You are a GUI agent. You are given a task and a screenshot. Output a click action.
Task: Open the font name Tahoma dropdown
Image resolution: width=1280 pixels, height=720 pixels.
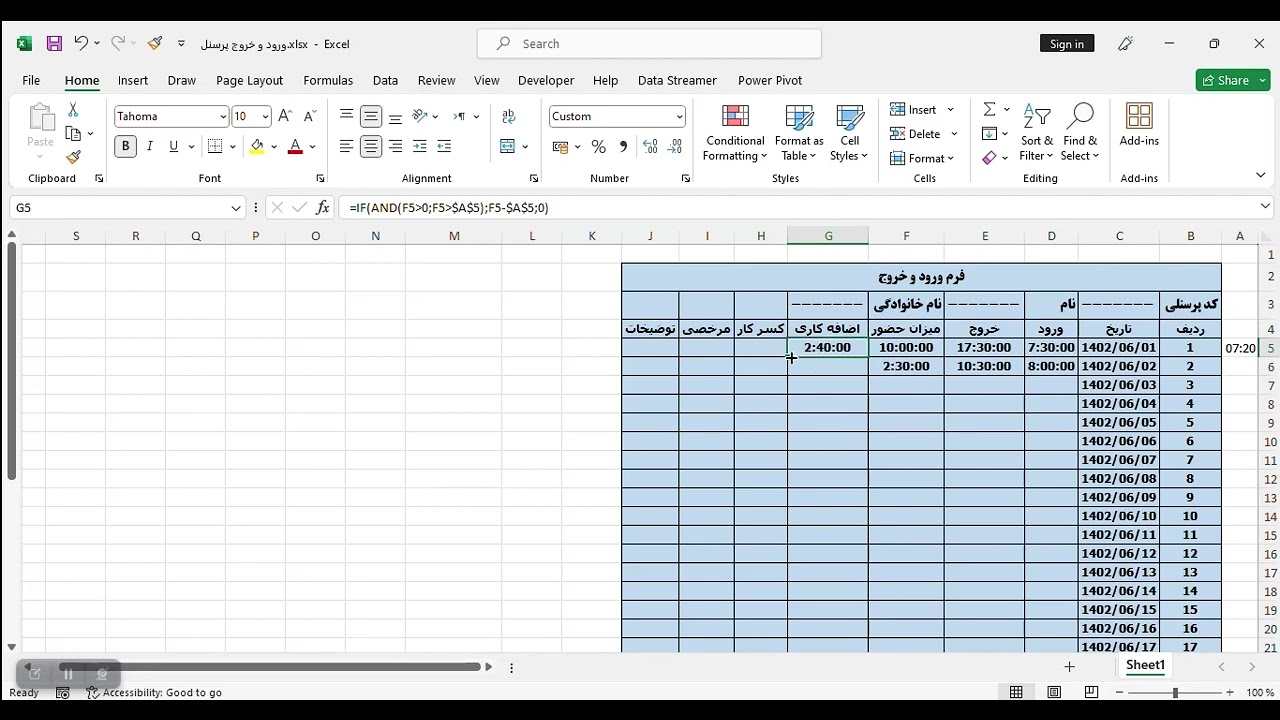[x=223, y=117]
